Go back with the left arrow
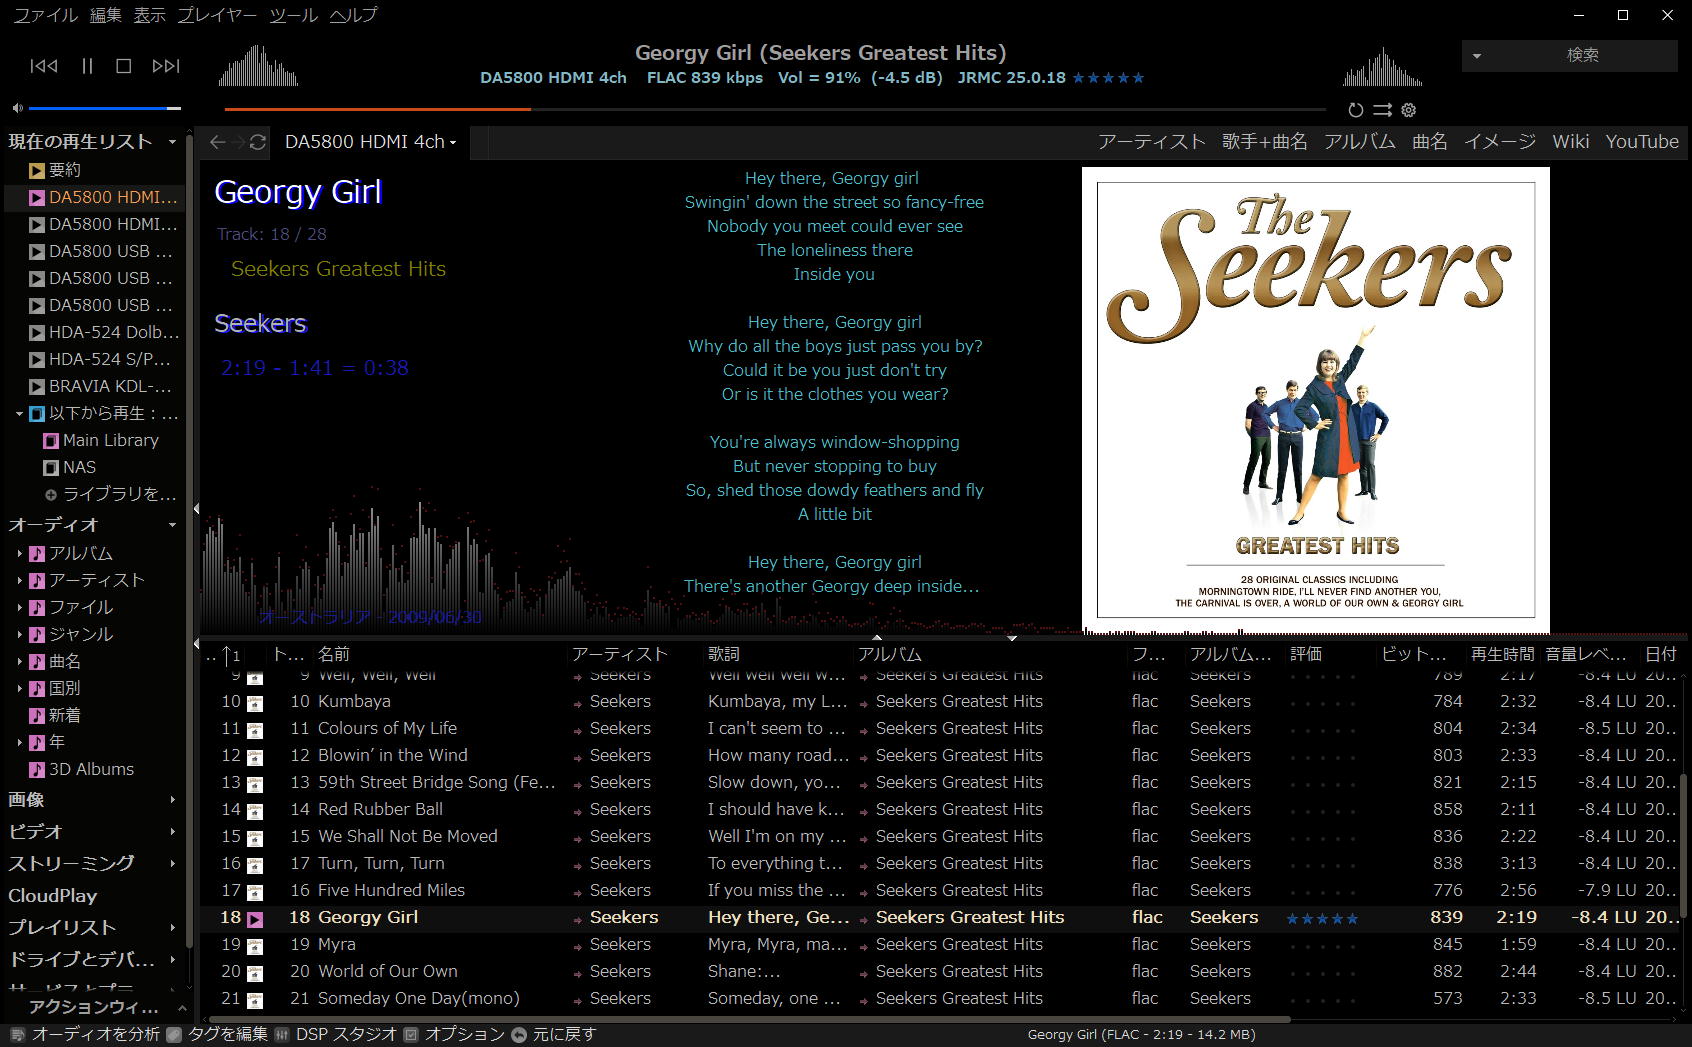1692x1047 pixels. [x=217, y=142]
